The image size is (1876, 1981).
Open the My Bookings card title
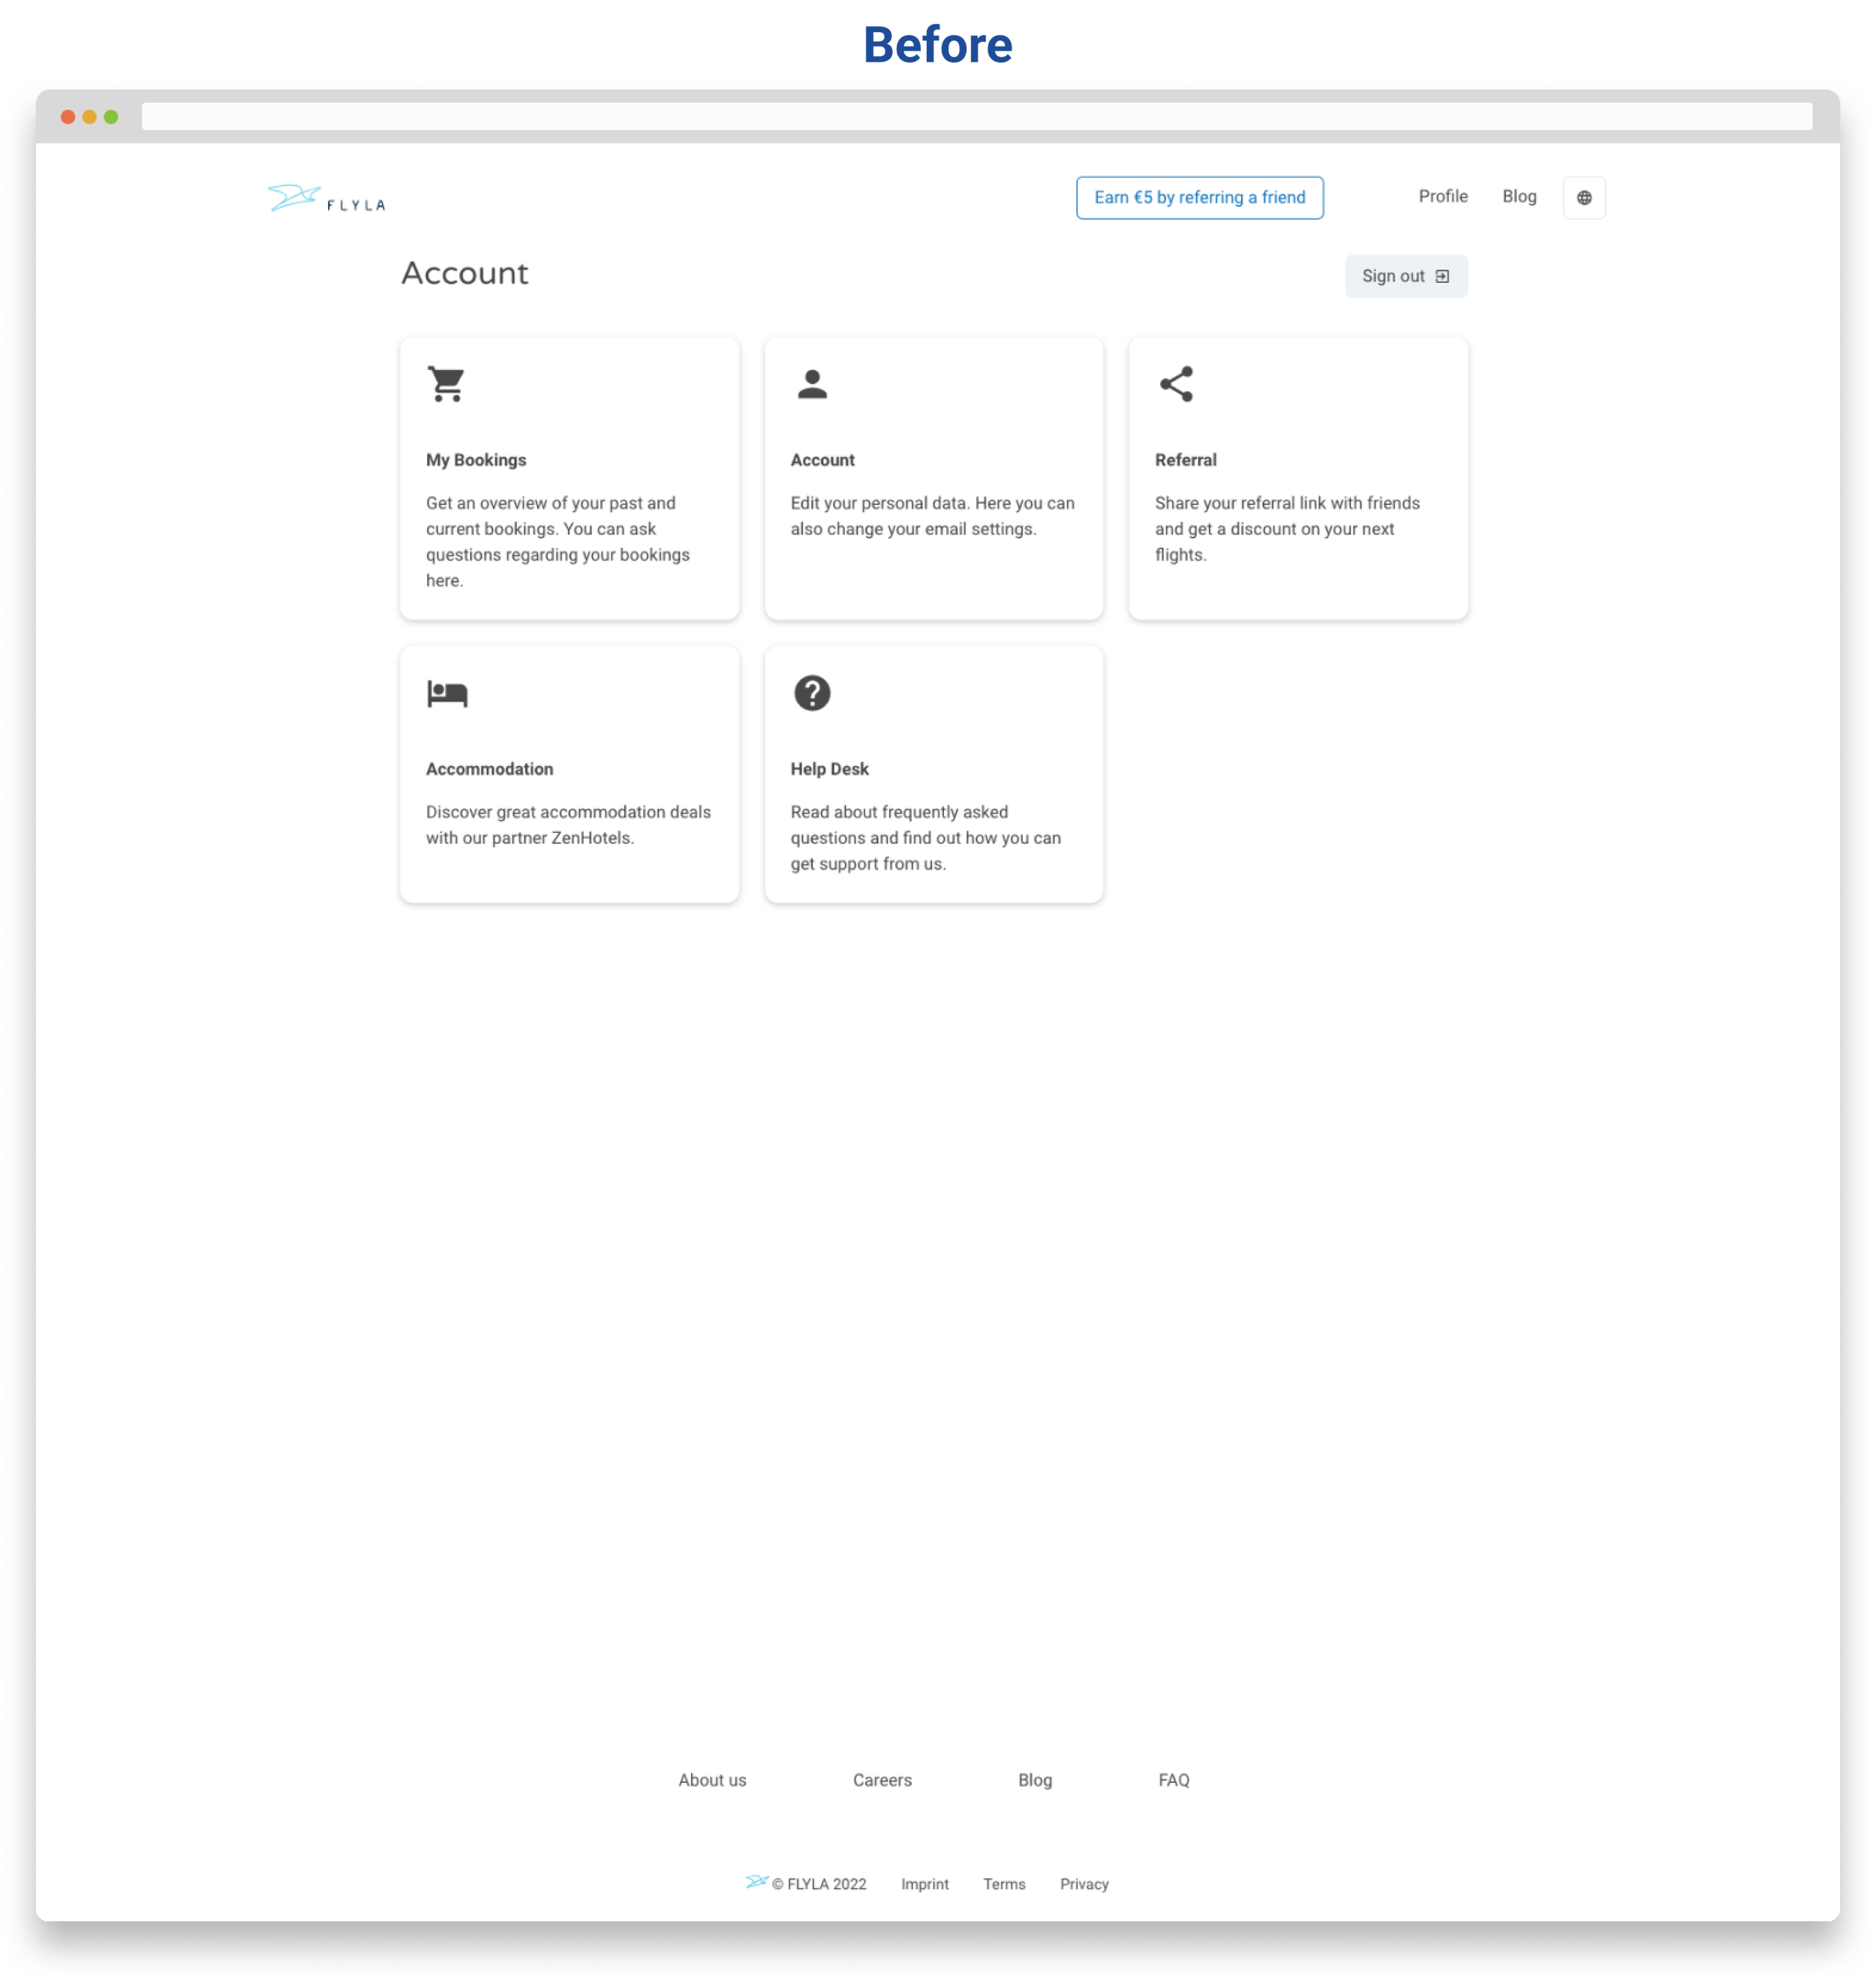[476, 460]
